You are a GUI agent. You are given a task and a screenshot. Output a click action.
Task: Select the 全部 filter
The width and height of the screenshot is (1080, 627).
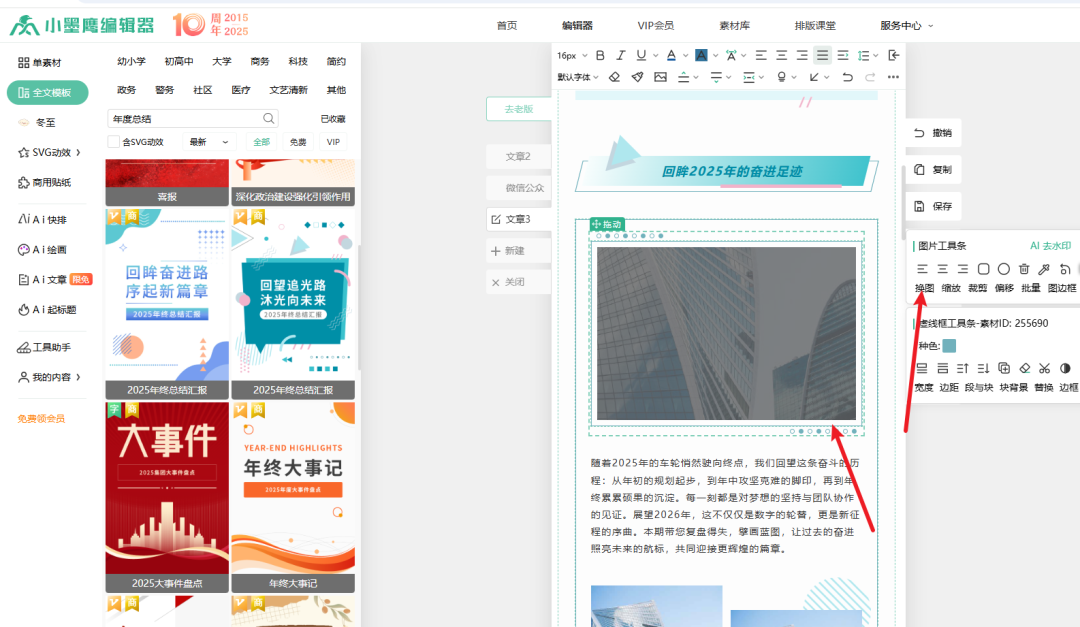[262, 142]
